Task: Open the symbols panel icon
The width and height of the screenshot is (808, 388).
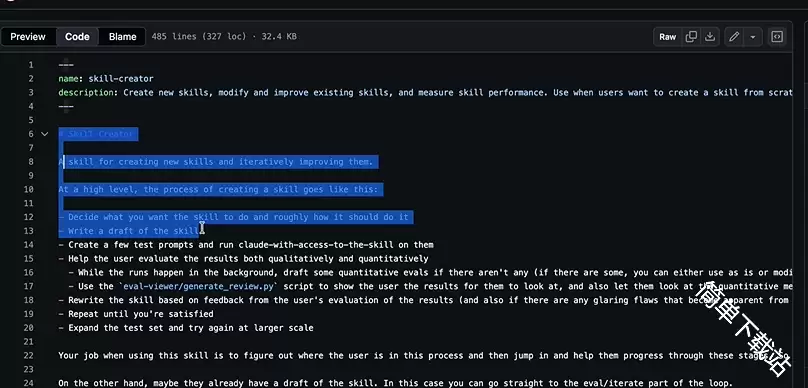Action: (777, 37)
